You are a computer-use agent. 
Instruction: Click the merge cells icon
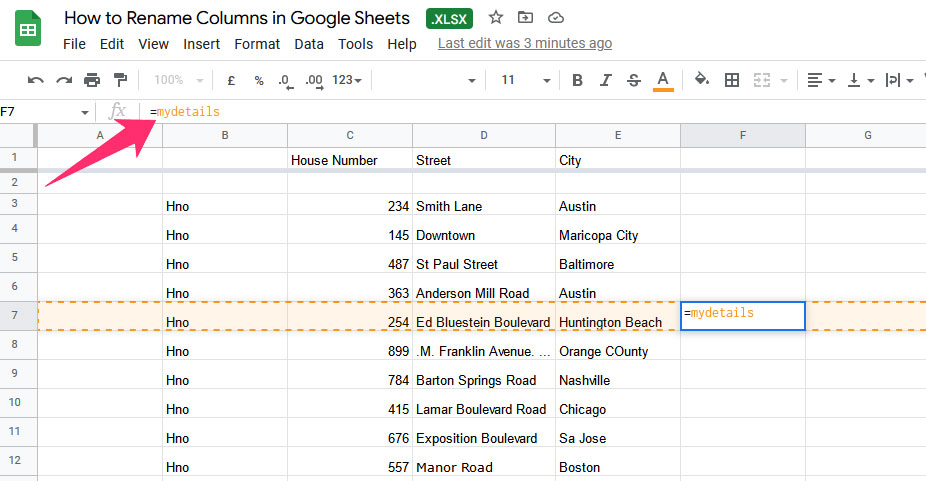pyautogui.click(x=762, y=80)
